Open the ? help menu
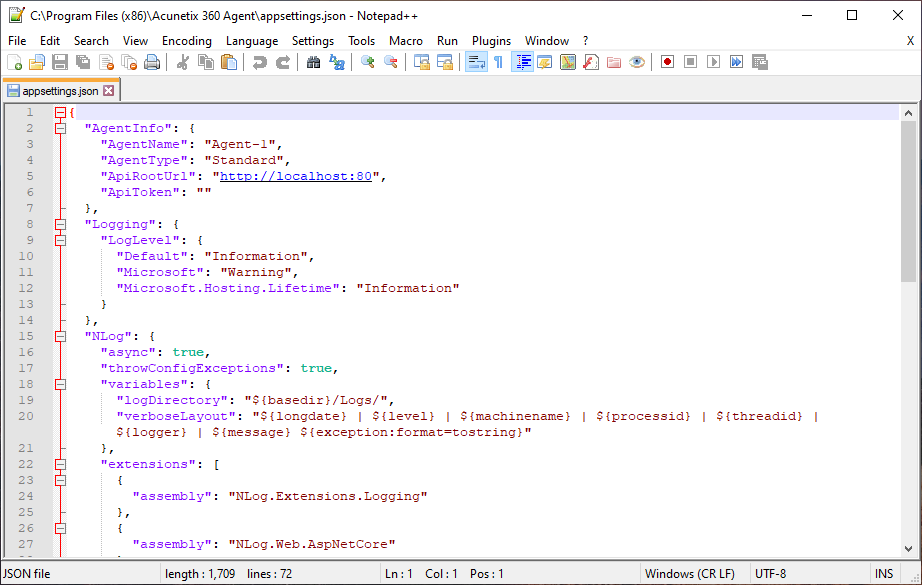This screenshot has height=585, width=922. [x=585, y=41]
